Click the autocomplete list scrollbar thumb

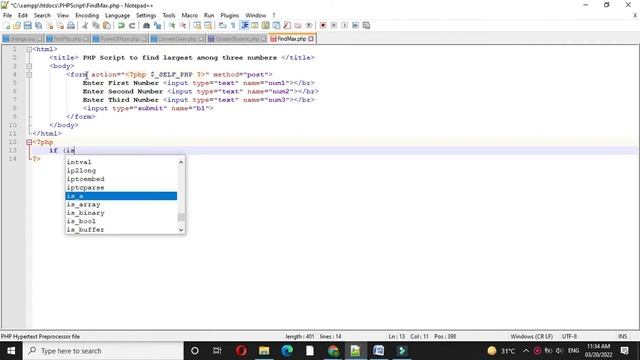tap(181, 217)
